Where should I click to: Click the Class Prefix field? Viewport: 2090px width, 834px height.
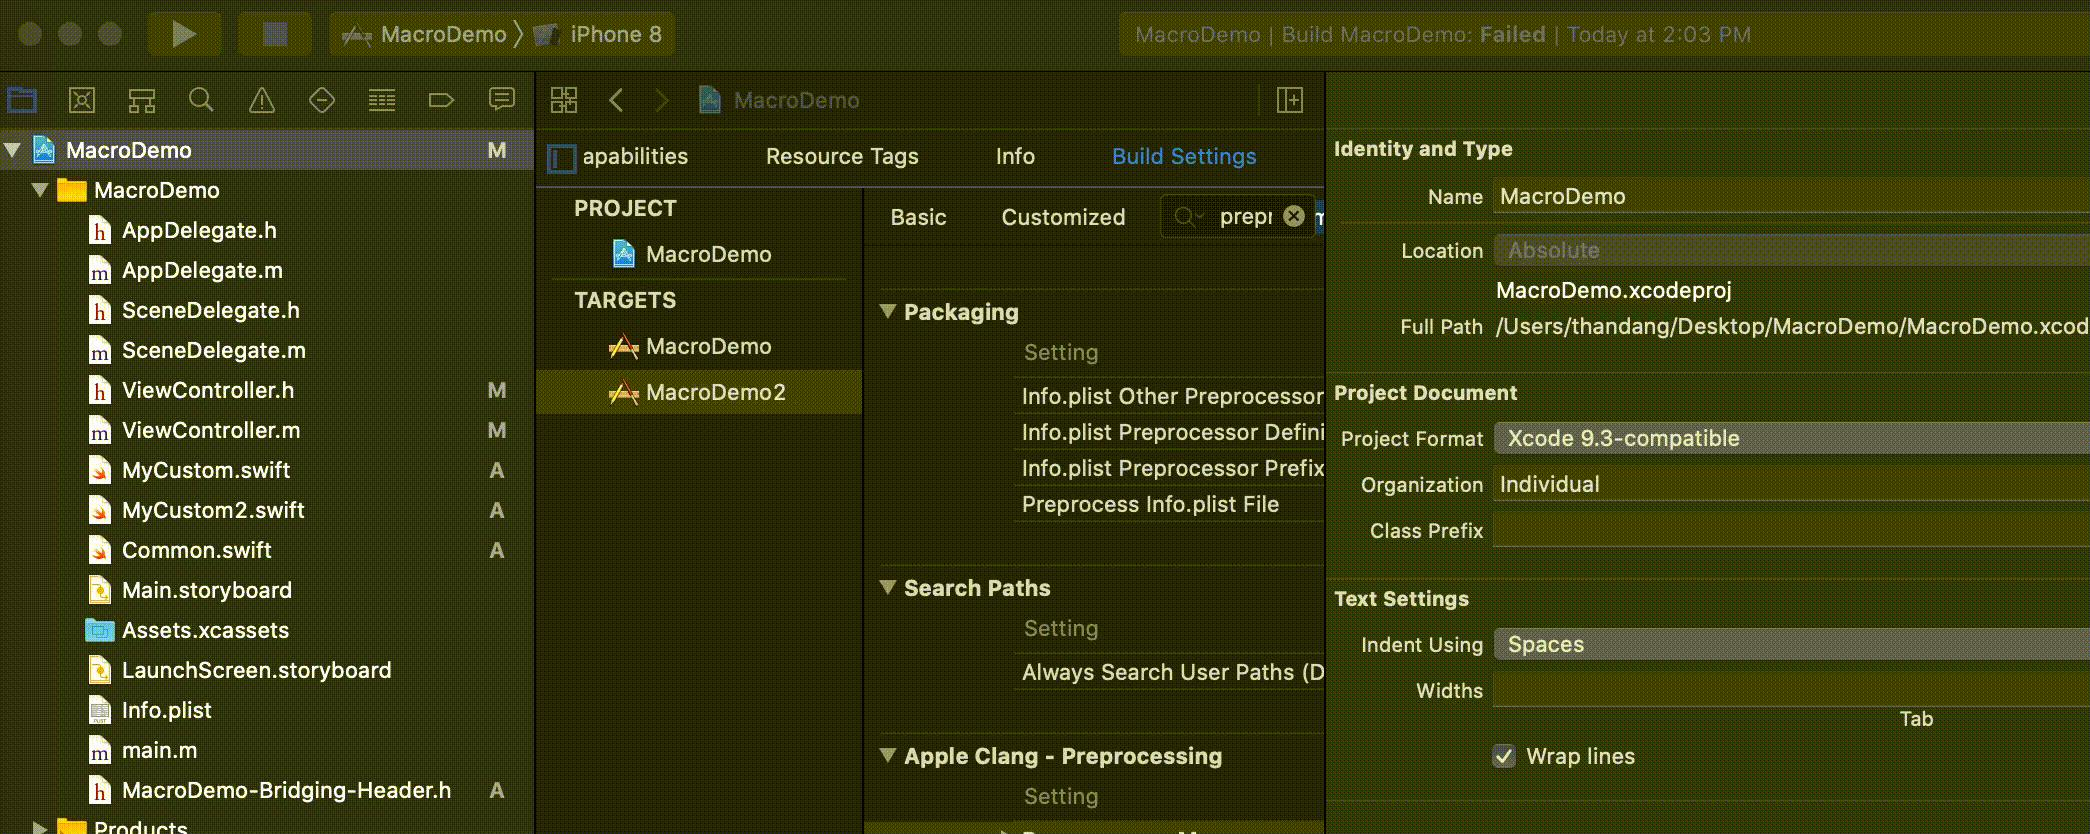click(1792, 530)
